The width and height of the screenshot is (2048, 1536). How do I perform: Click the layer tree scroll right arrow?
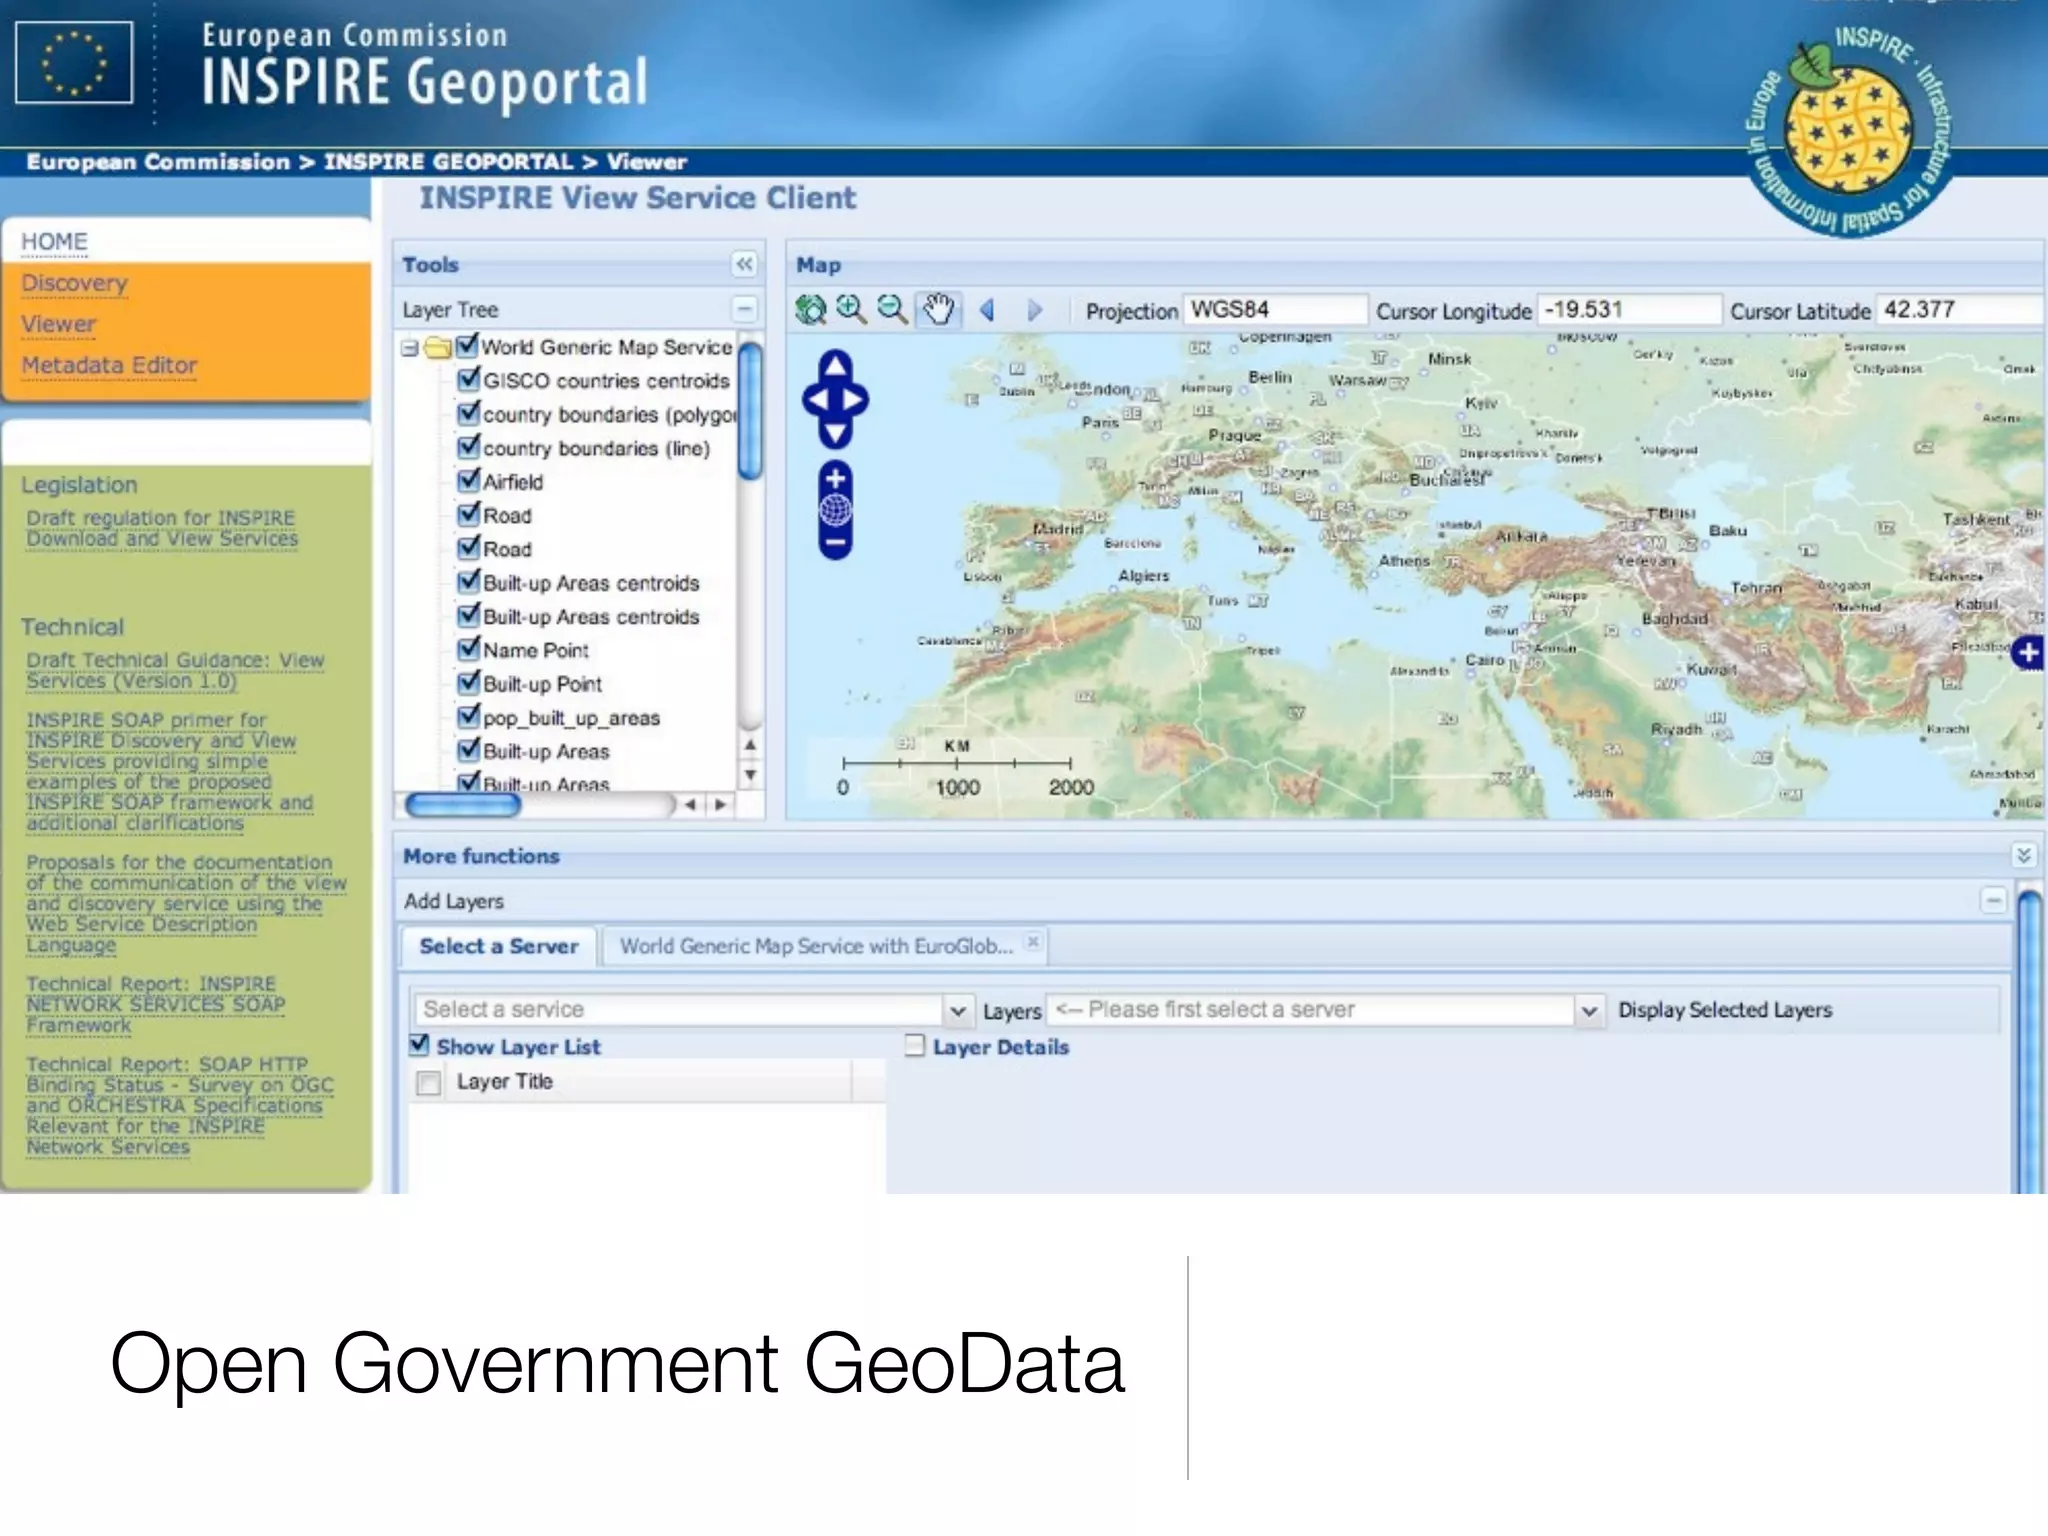(720, 805)
